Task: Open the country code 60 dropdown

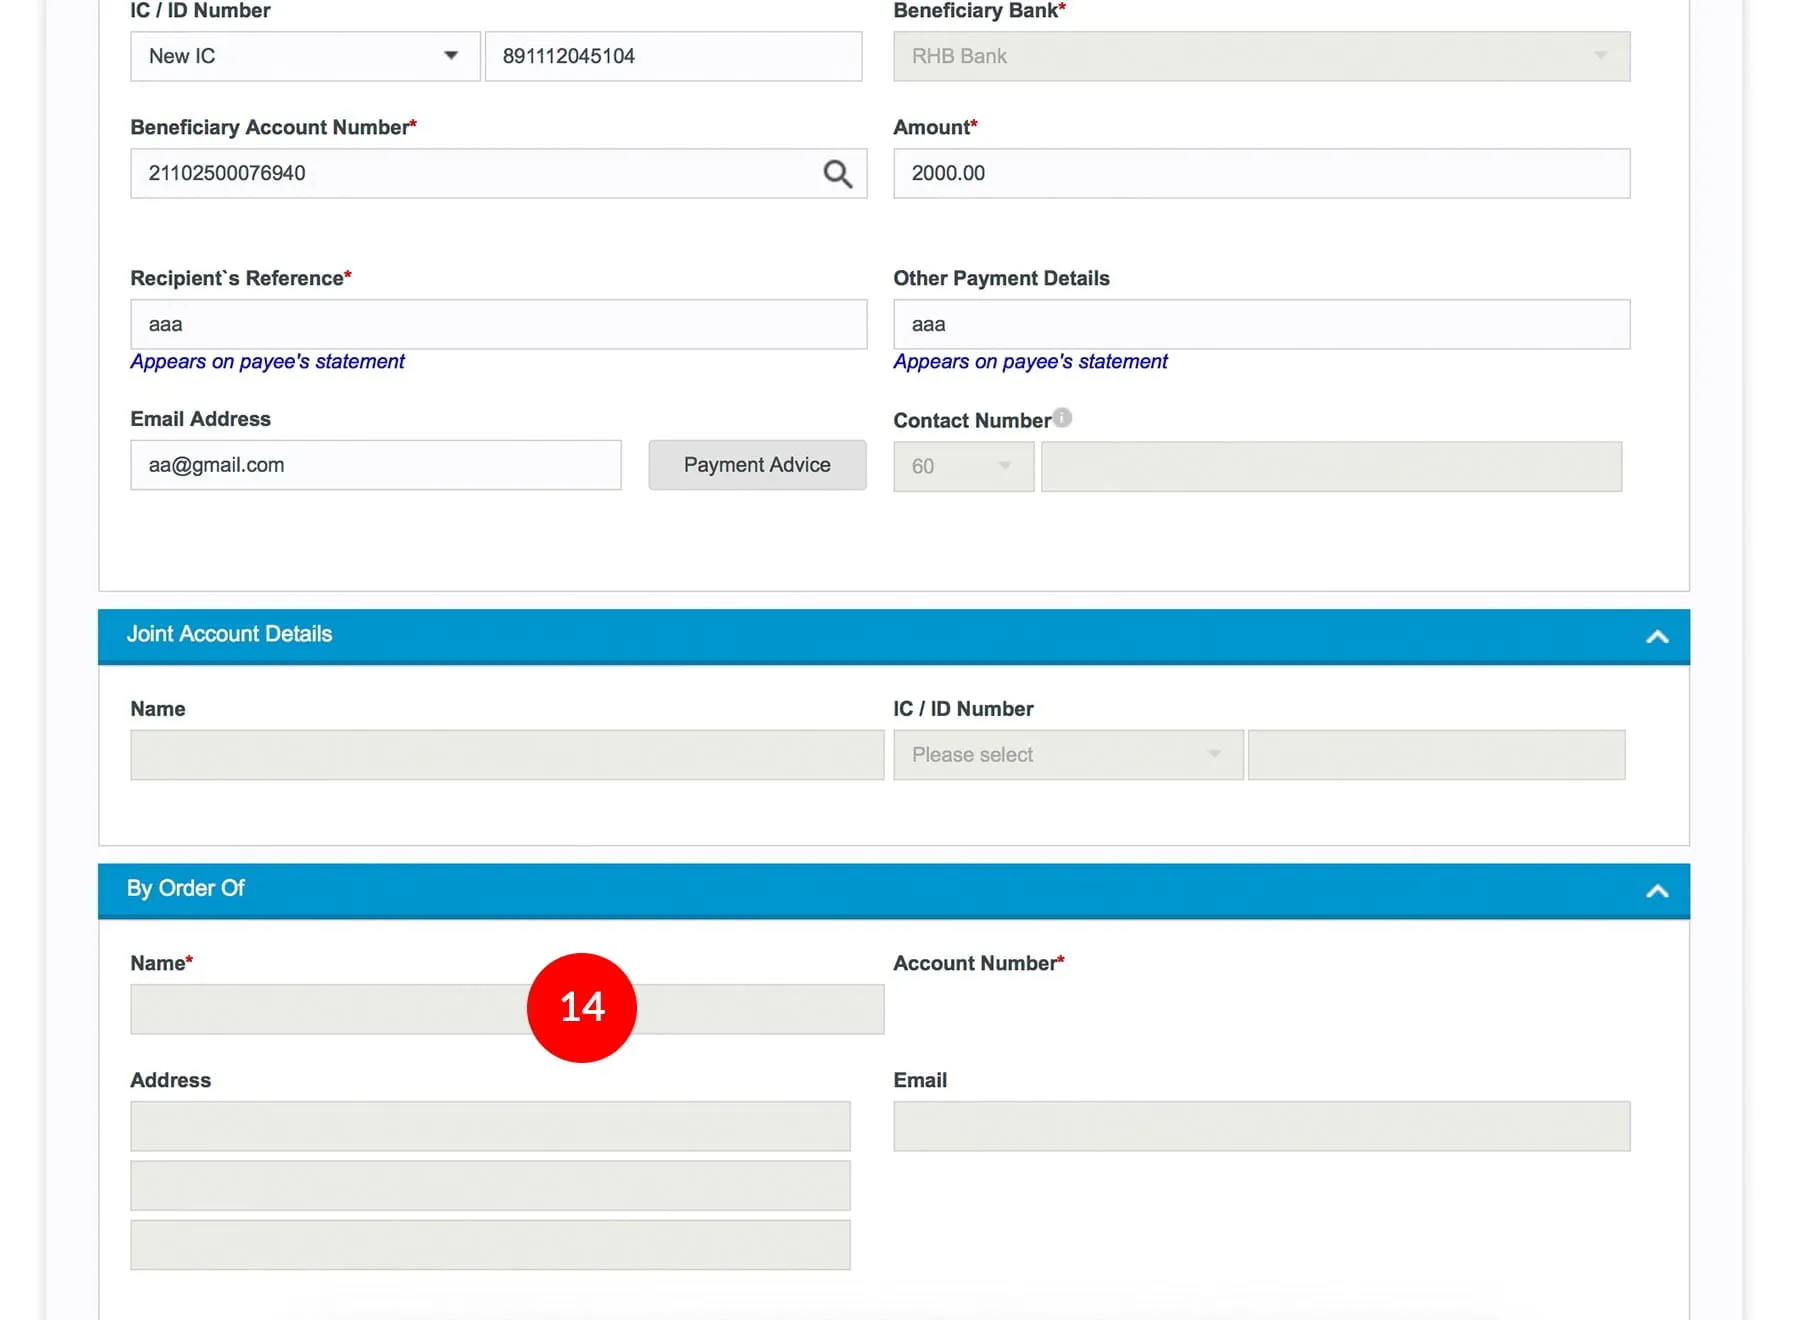Action: point(962,467)
